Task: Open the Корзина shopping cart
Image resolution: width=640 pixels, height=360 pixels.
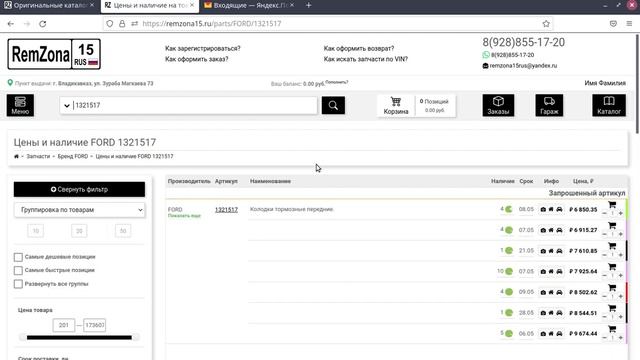Action: [396, 106]
